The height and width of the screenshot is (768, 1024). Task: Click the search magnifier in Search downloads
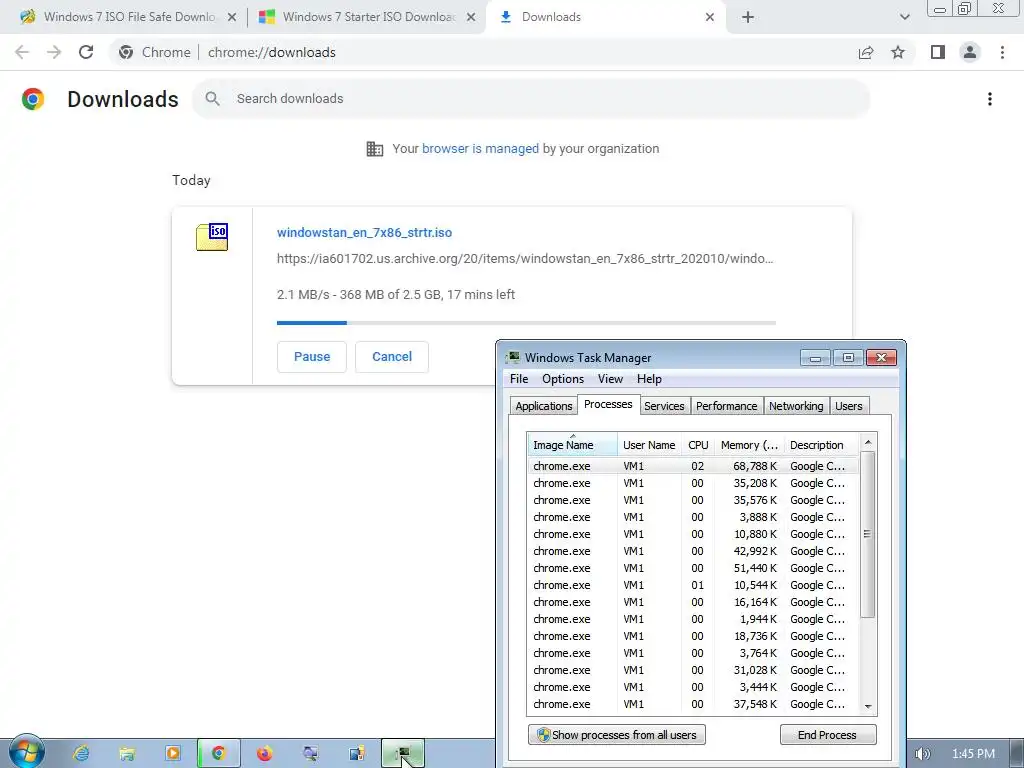(212, 99)
